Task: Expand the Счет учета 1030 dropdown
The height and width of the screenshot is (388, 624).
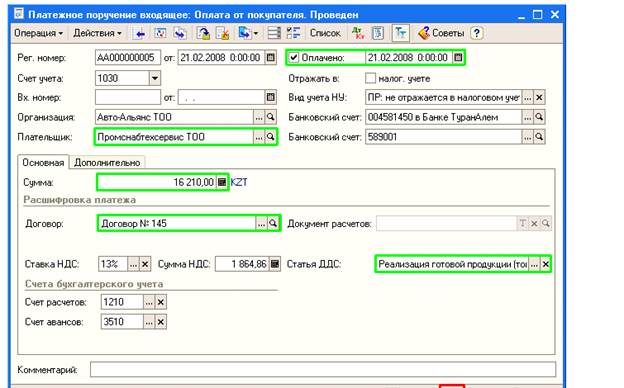Action: pyautogui.click(x=155, y=78)
